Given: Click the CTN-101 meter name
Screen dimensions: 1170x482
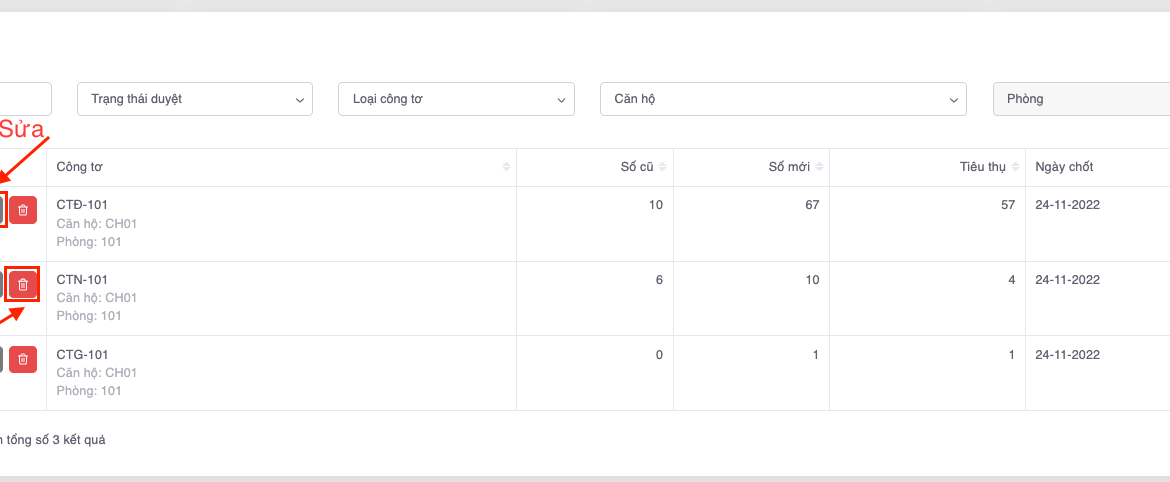Looking at the screenshot, I should [82, 280].
